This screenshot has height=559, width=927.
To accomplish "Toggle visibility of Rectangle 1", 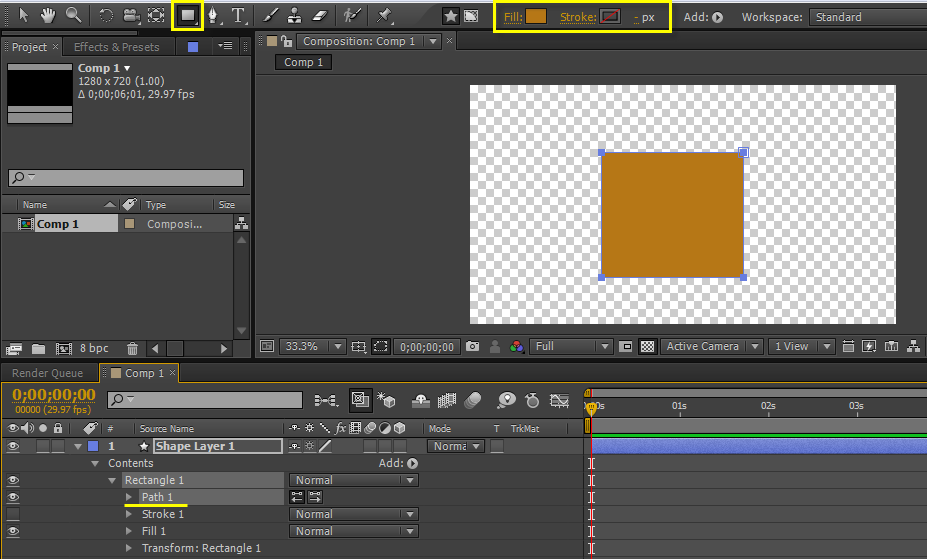I will coord(13,480).
